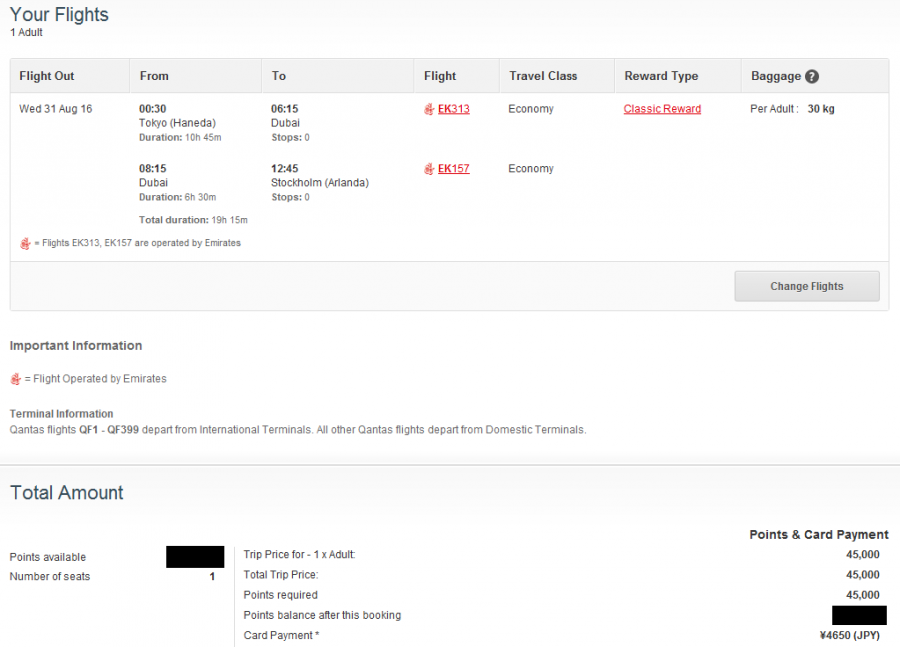Viewport: 900px width, 647px height.
Task: Click 'Number of seats' label
Action: click(x=50, y=576)
